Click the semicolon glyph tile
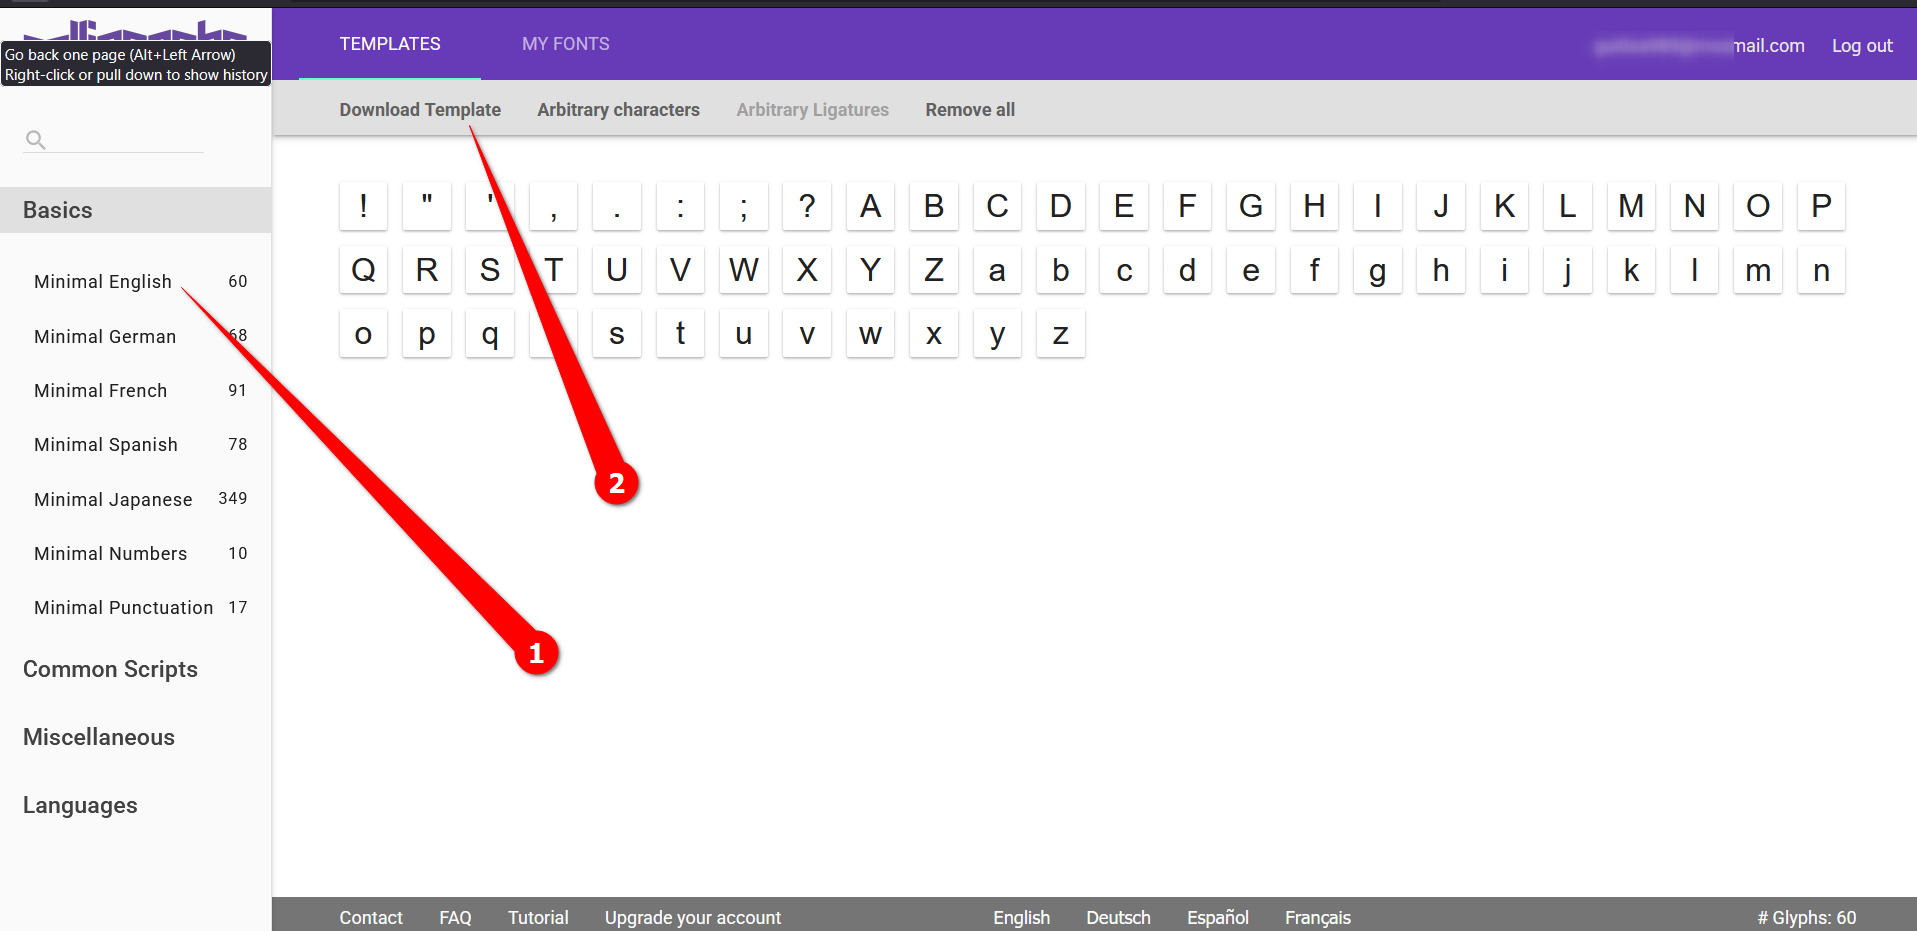 (743, 206)
